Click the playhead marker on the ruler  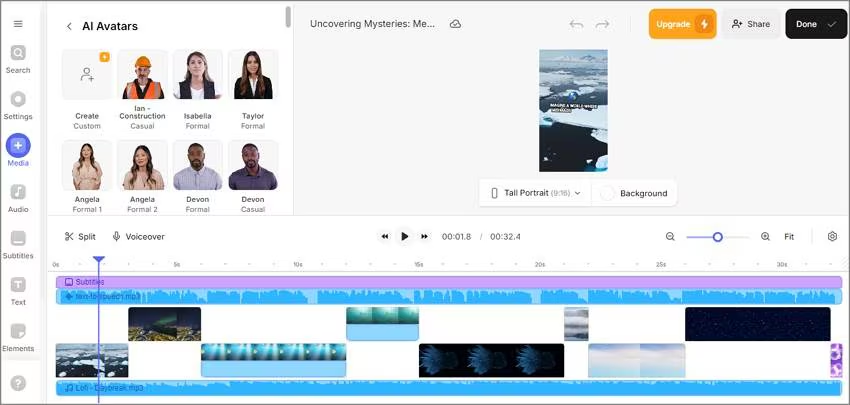99,260
